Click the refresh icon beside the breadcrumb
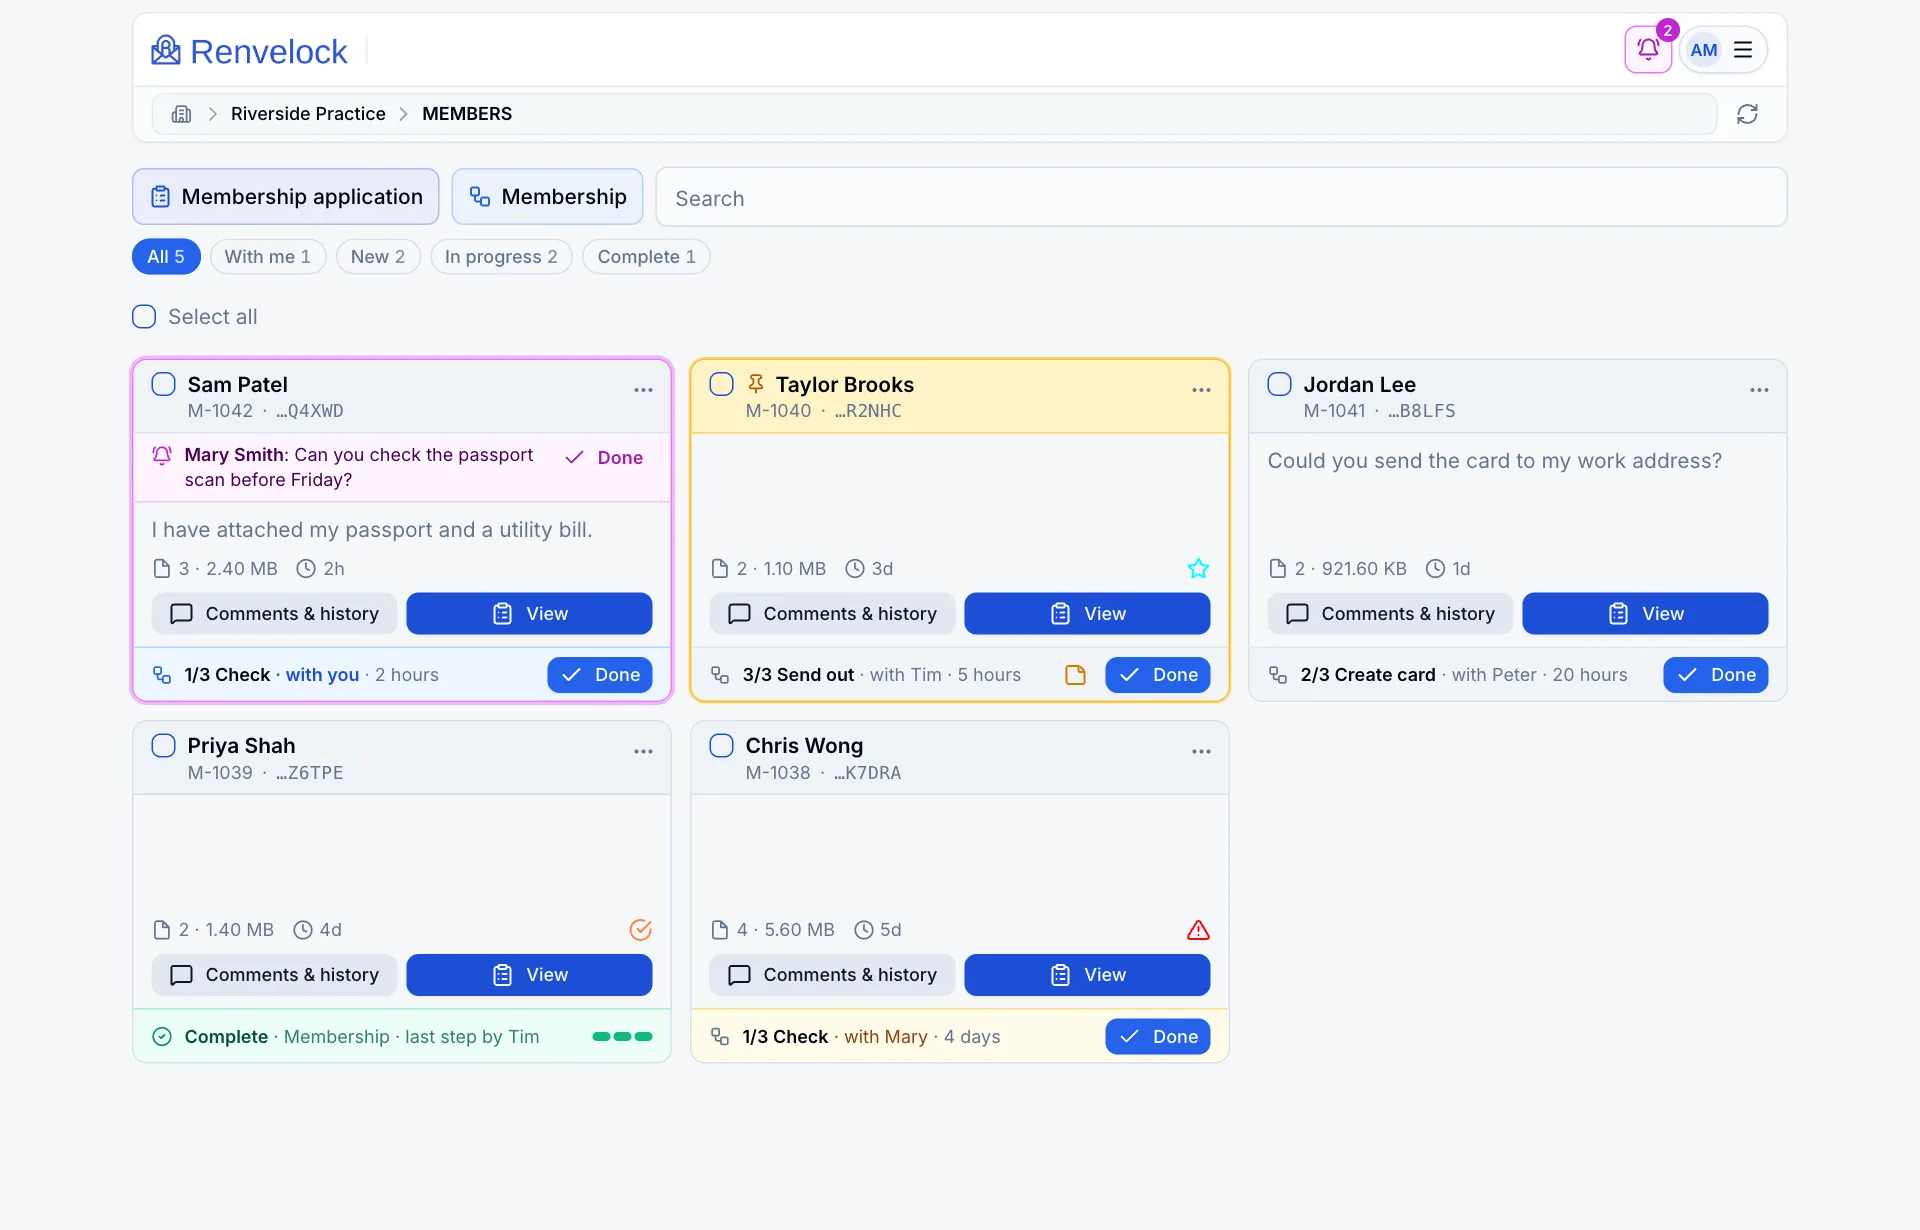 [x=1747, y=114]
